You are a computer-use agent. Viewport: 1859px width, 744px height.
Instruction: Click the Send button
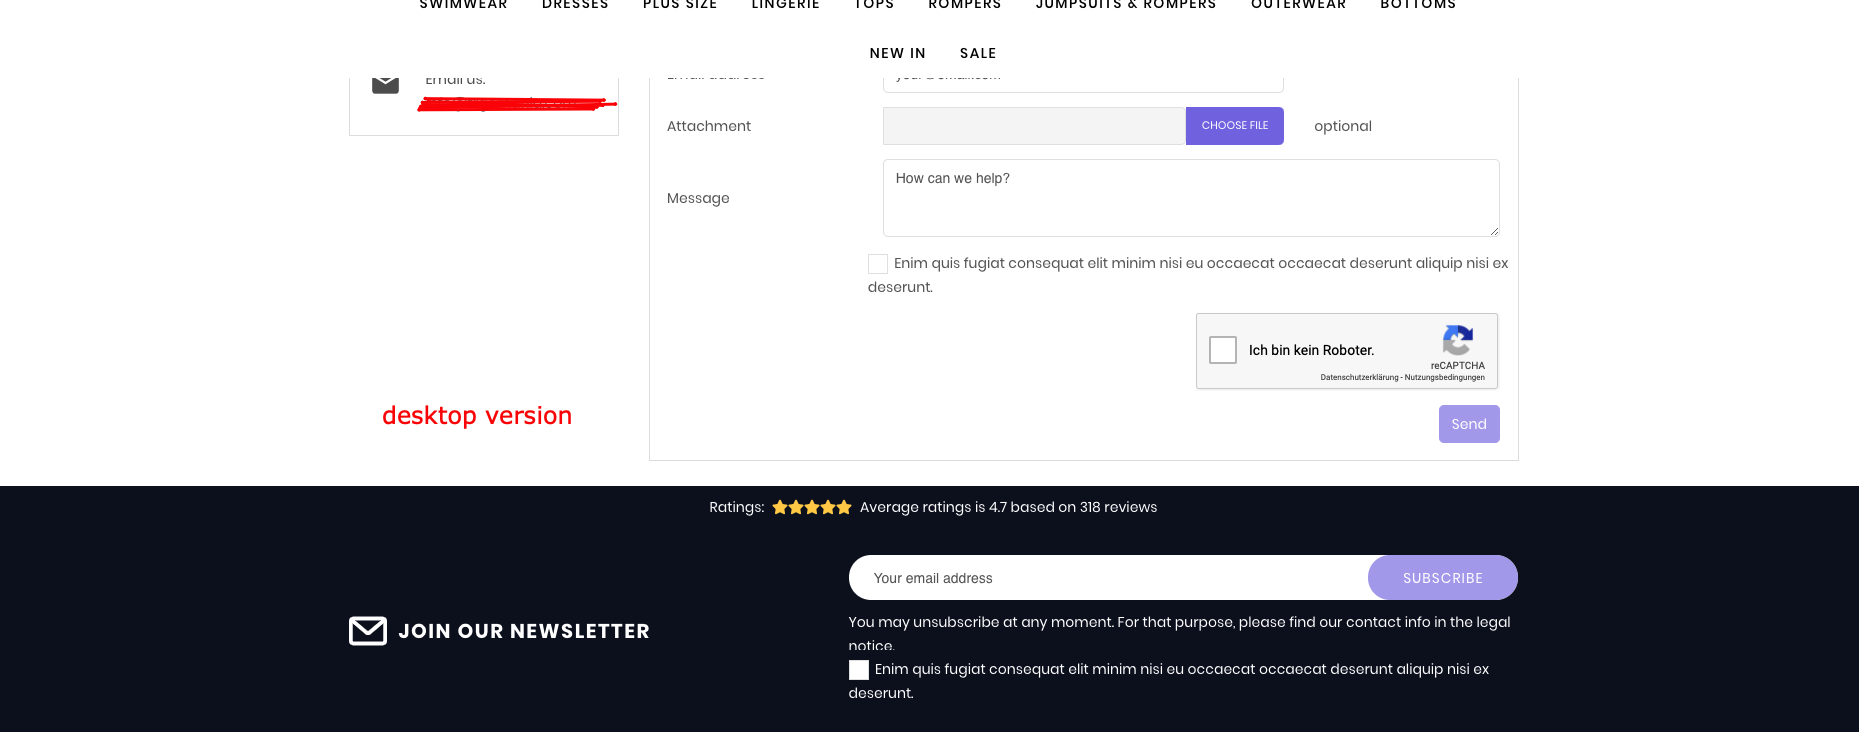pyautogui.click(x=1468, y=424)
